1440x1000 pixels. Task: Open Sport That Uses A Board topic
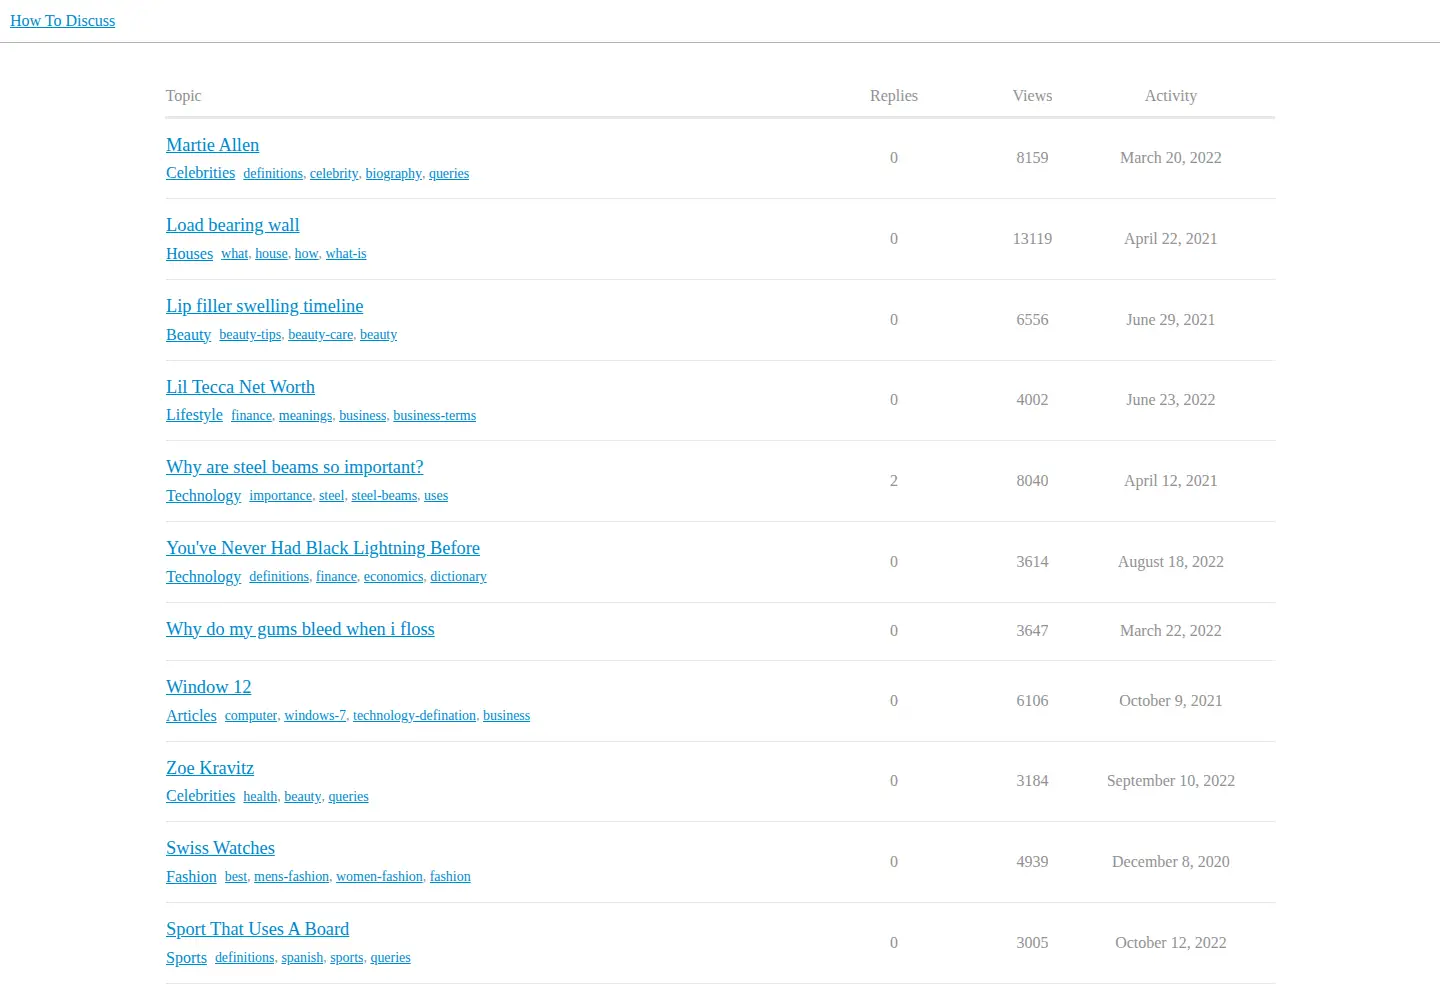257,929
